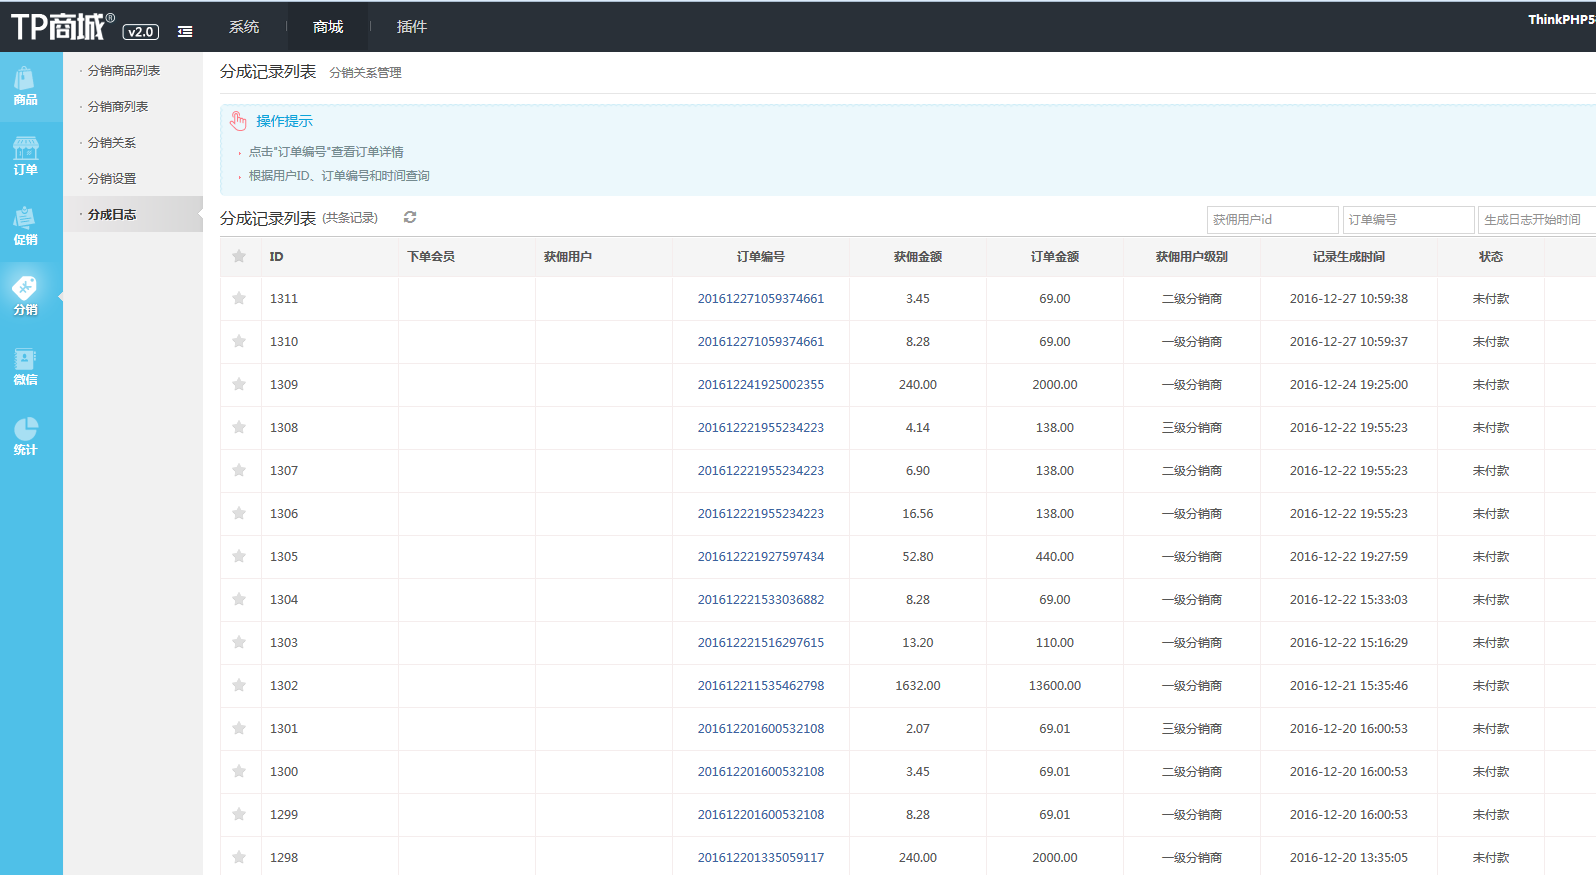1596x875 pixels.
Task: Click the 13600.00 order amount cell
Action: pos(1055,685)
